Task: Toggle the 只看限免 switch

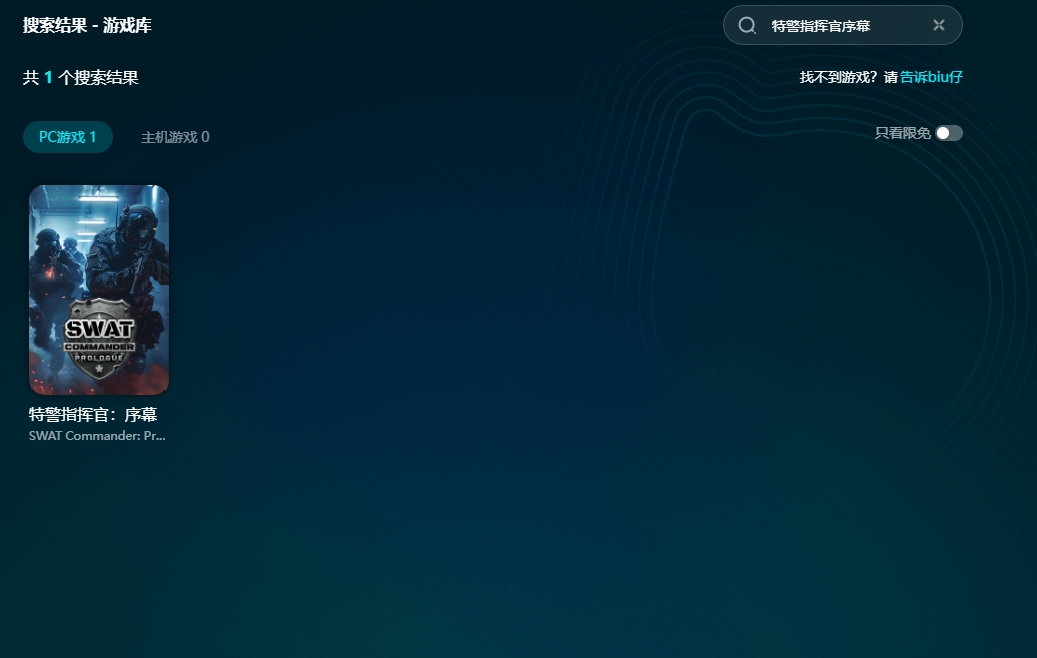Action: tap(948, 133)
